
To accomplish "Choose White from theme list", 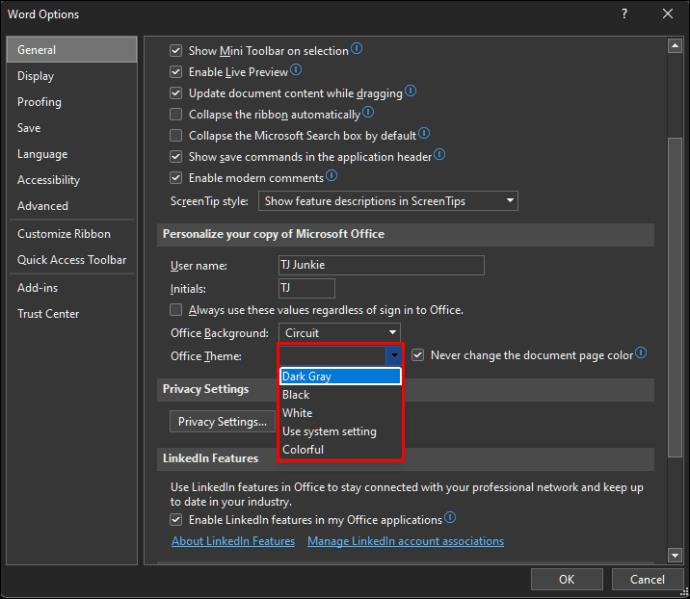I will pyautogui.click(x=340, y=413).
